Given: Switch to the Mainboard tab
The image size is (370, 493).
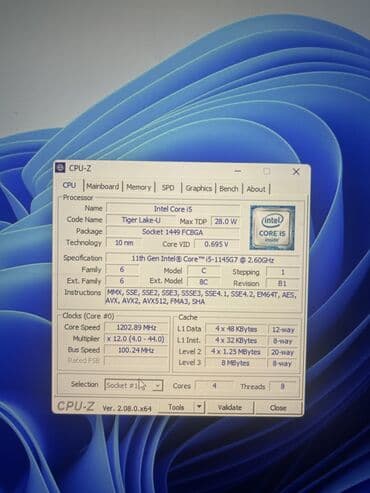Looking at the screenshot, I should coord(102,186).
